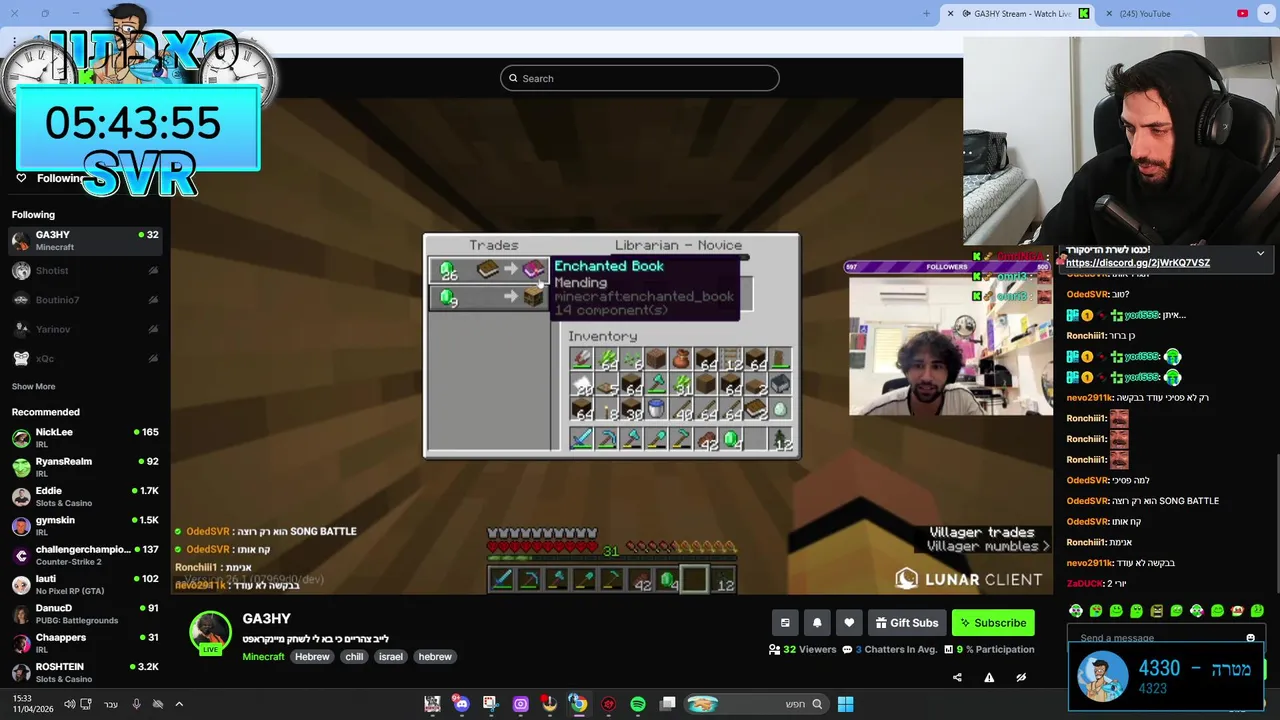Open challengerchampio Counter-Strike 2 channel
Viewport: 1280px width, 720px height.
[x=85, y=555]
